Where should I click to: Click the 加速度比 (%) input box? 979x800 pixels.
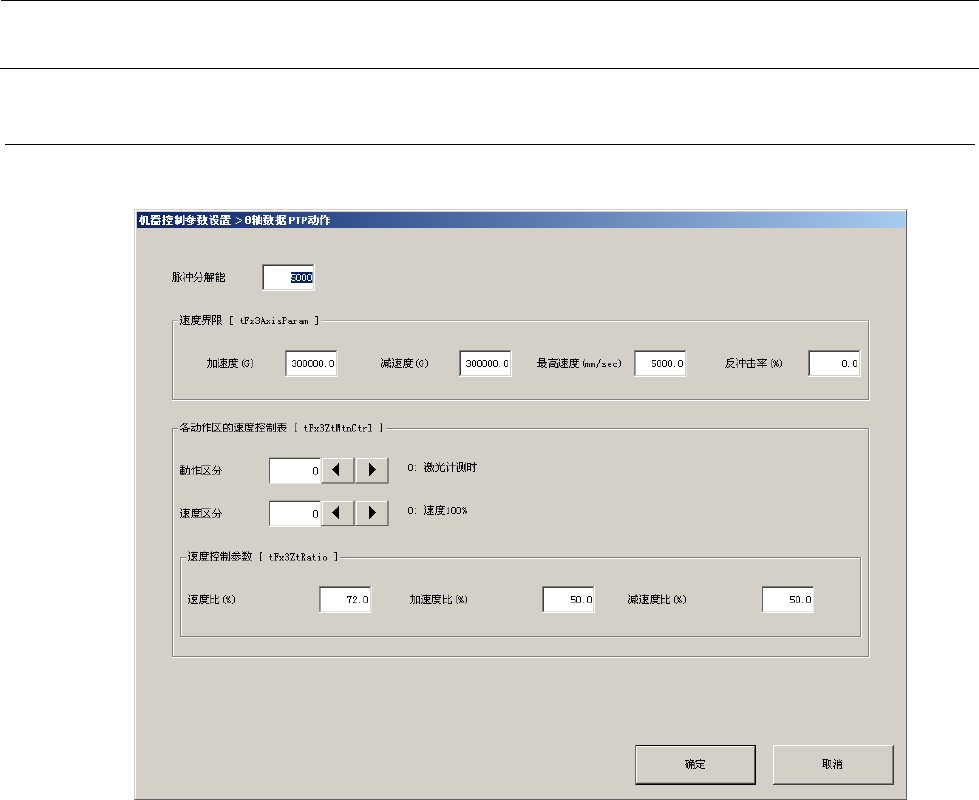tap(568, 599)
